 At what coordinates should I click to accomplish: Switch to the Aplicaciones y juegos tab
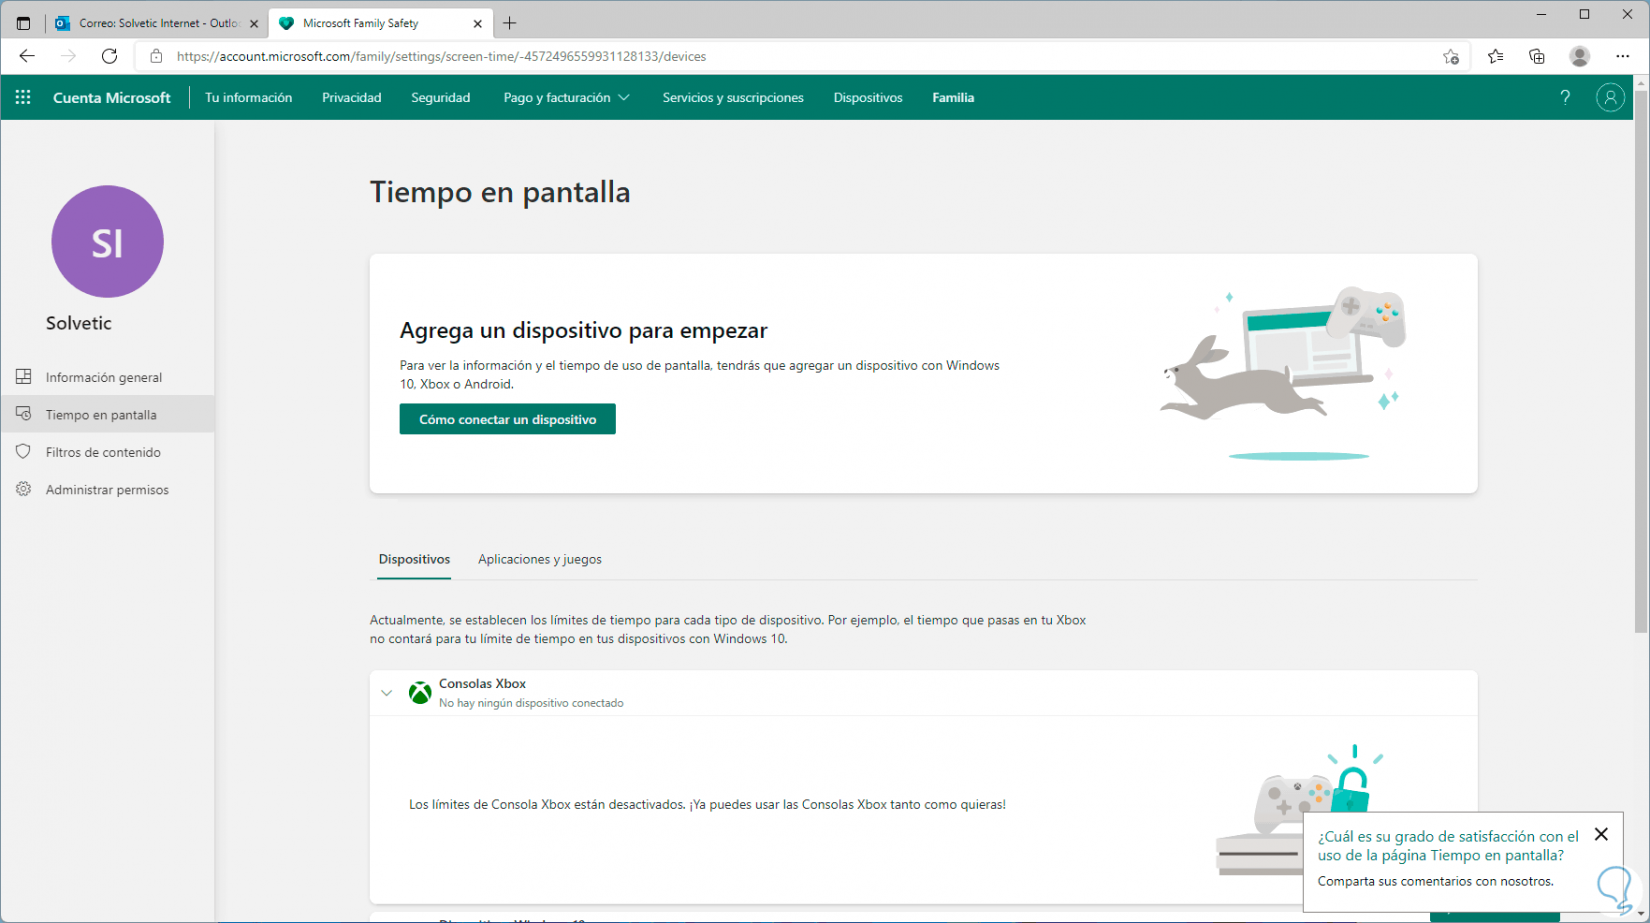pyautogui.click(x=540, y=559)
